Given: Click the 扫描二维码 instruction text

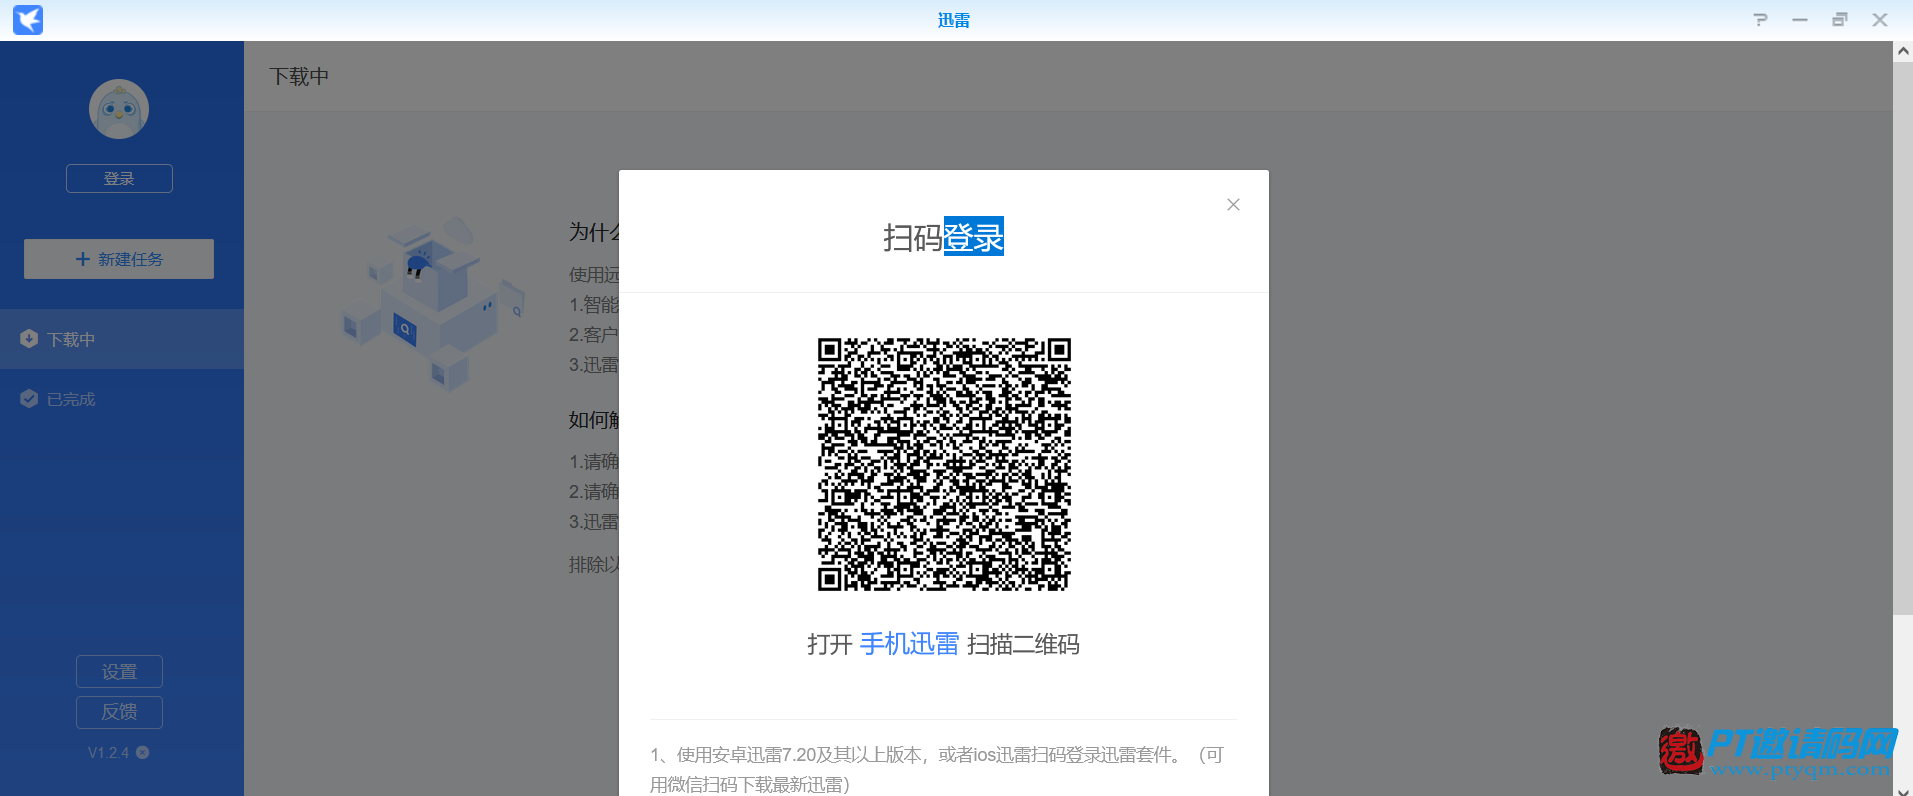Looking at the screenshot, I should tap(1023, 644).
